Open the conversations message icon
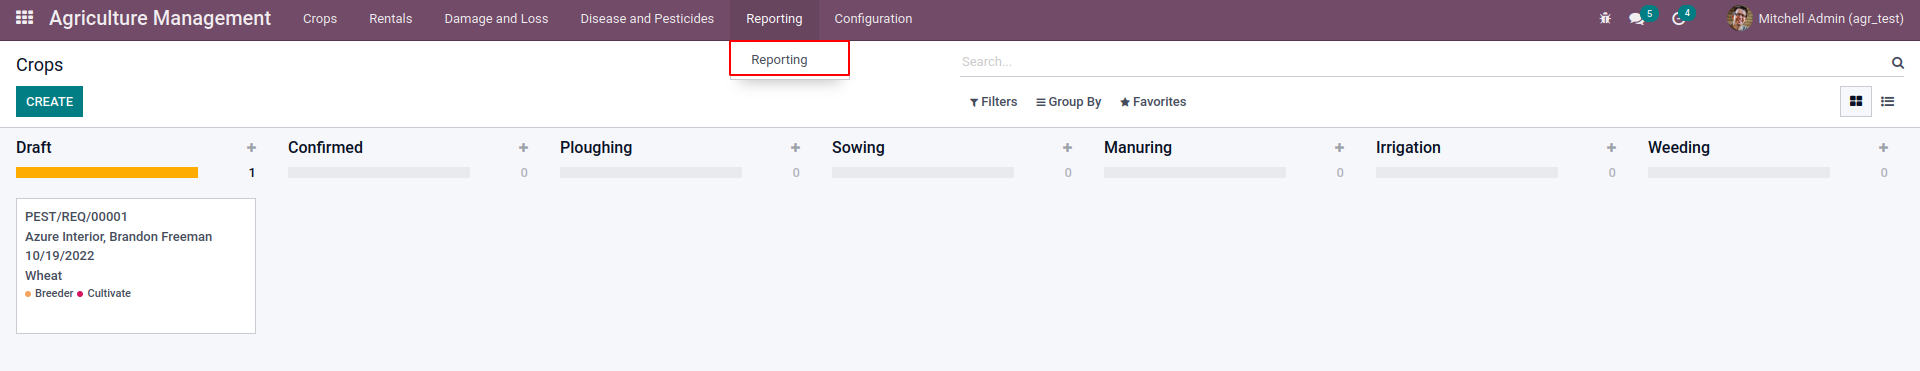The image size is (1920, 371). click(x=1637, y=18)
